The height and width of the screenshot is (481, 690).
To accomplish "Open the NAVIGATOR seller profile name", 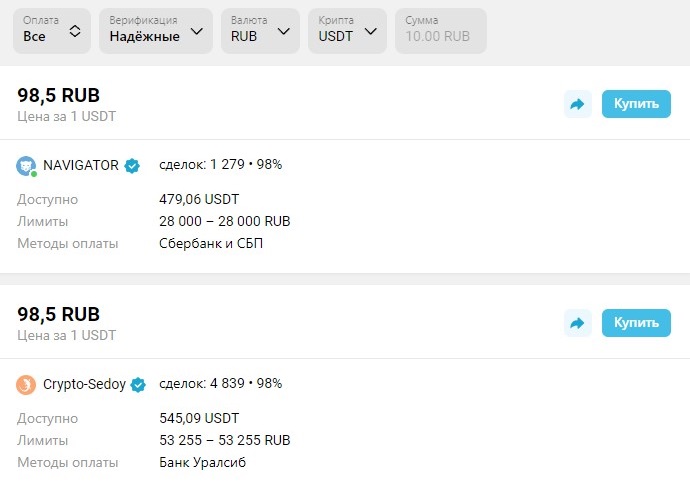I will pos(81,165).
